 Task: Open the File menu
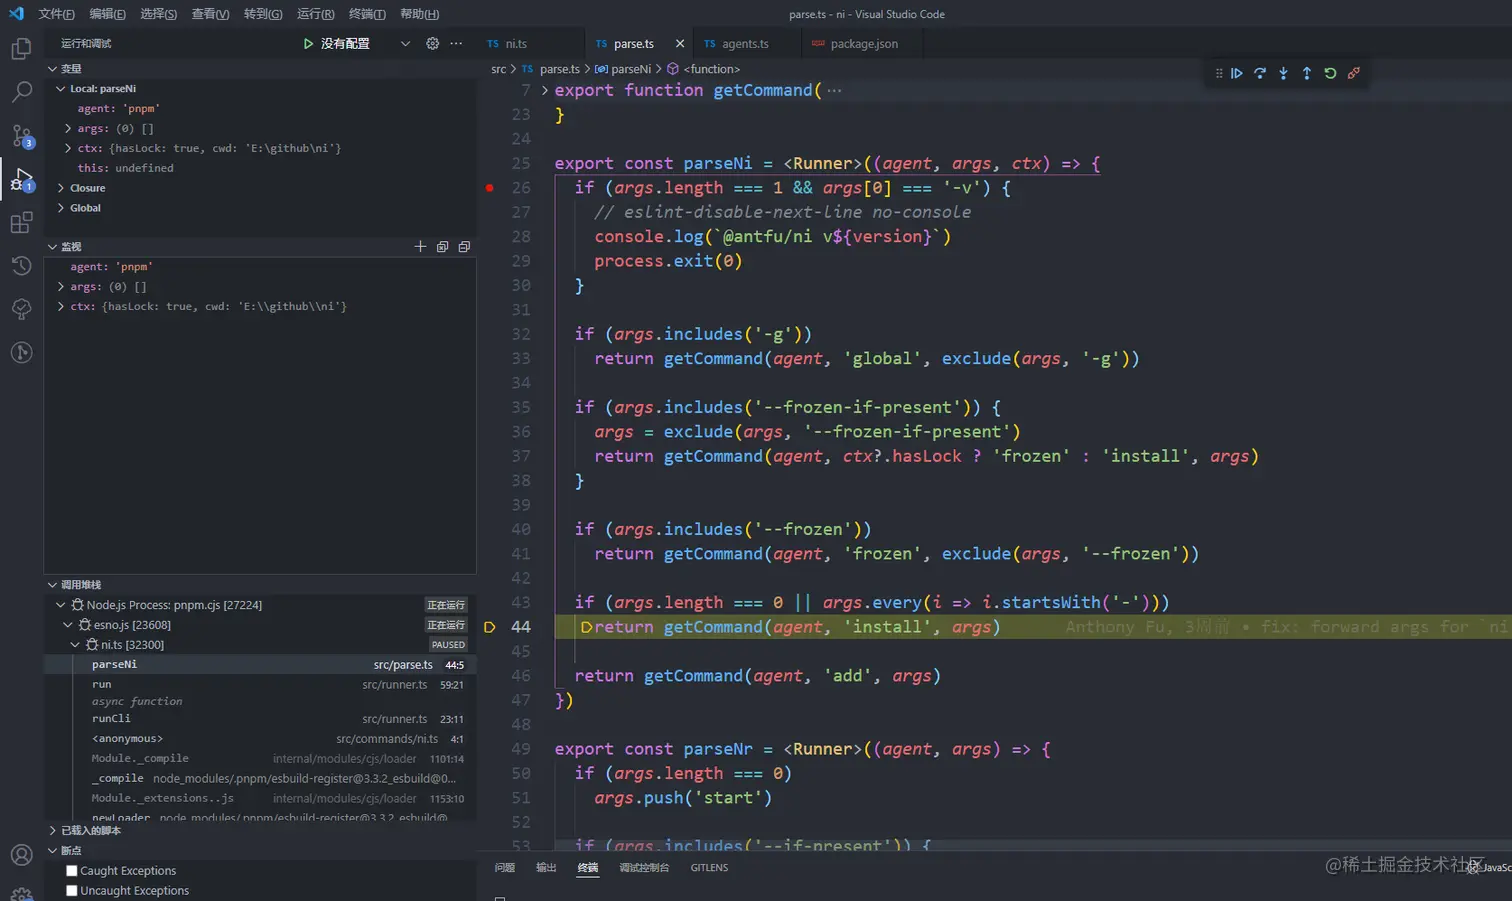[x=56, y=14]
